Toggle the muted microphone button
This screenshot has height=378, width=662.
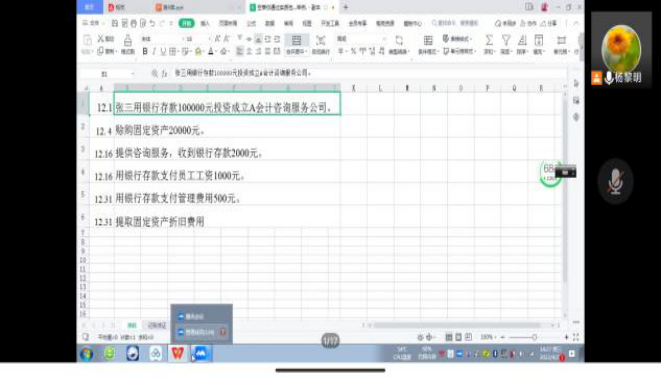pos(616,181)
